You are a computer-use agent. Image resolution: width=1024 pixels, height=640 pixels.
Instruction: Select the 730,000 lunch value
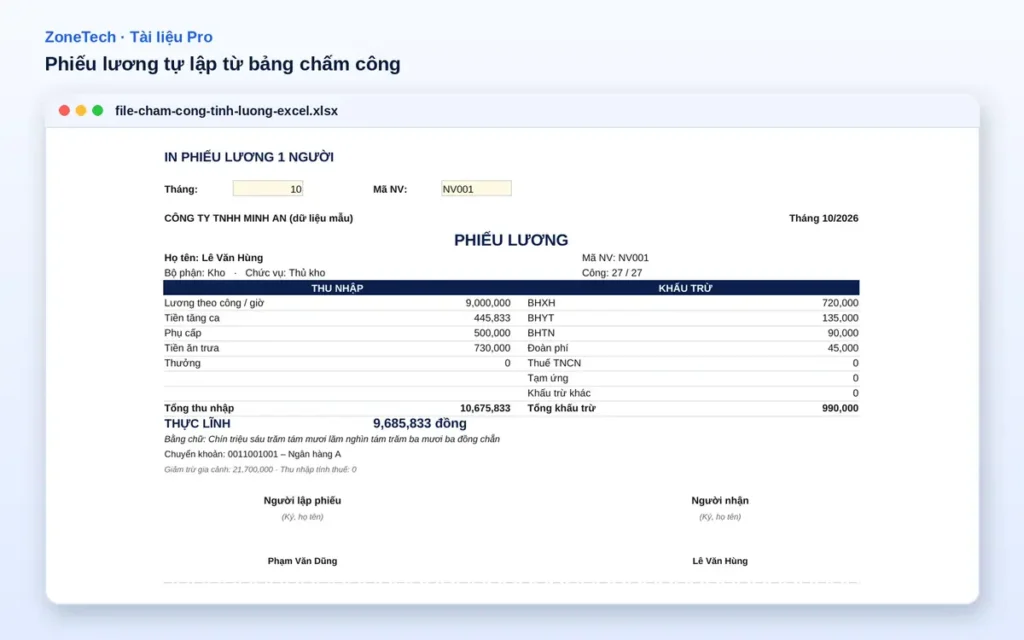pos(492,348)
